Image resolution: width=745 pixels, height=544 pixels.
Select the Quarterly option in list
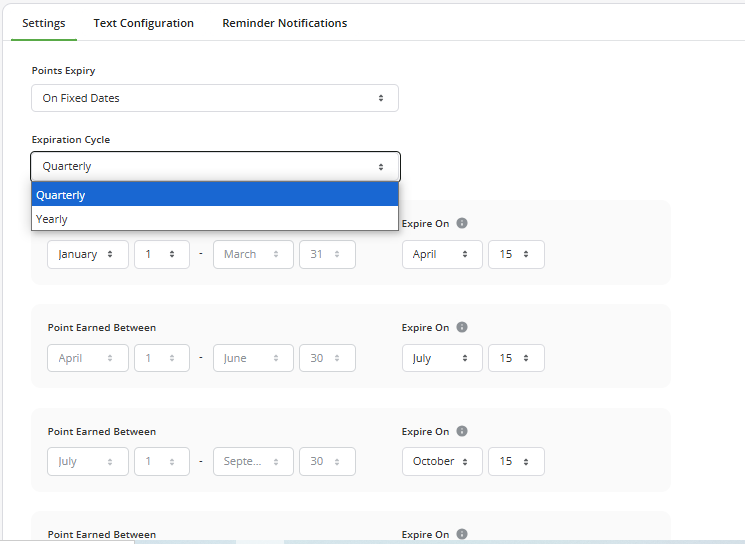(215, 195)
